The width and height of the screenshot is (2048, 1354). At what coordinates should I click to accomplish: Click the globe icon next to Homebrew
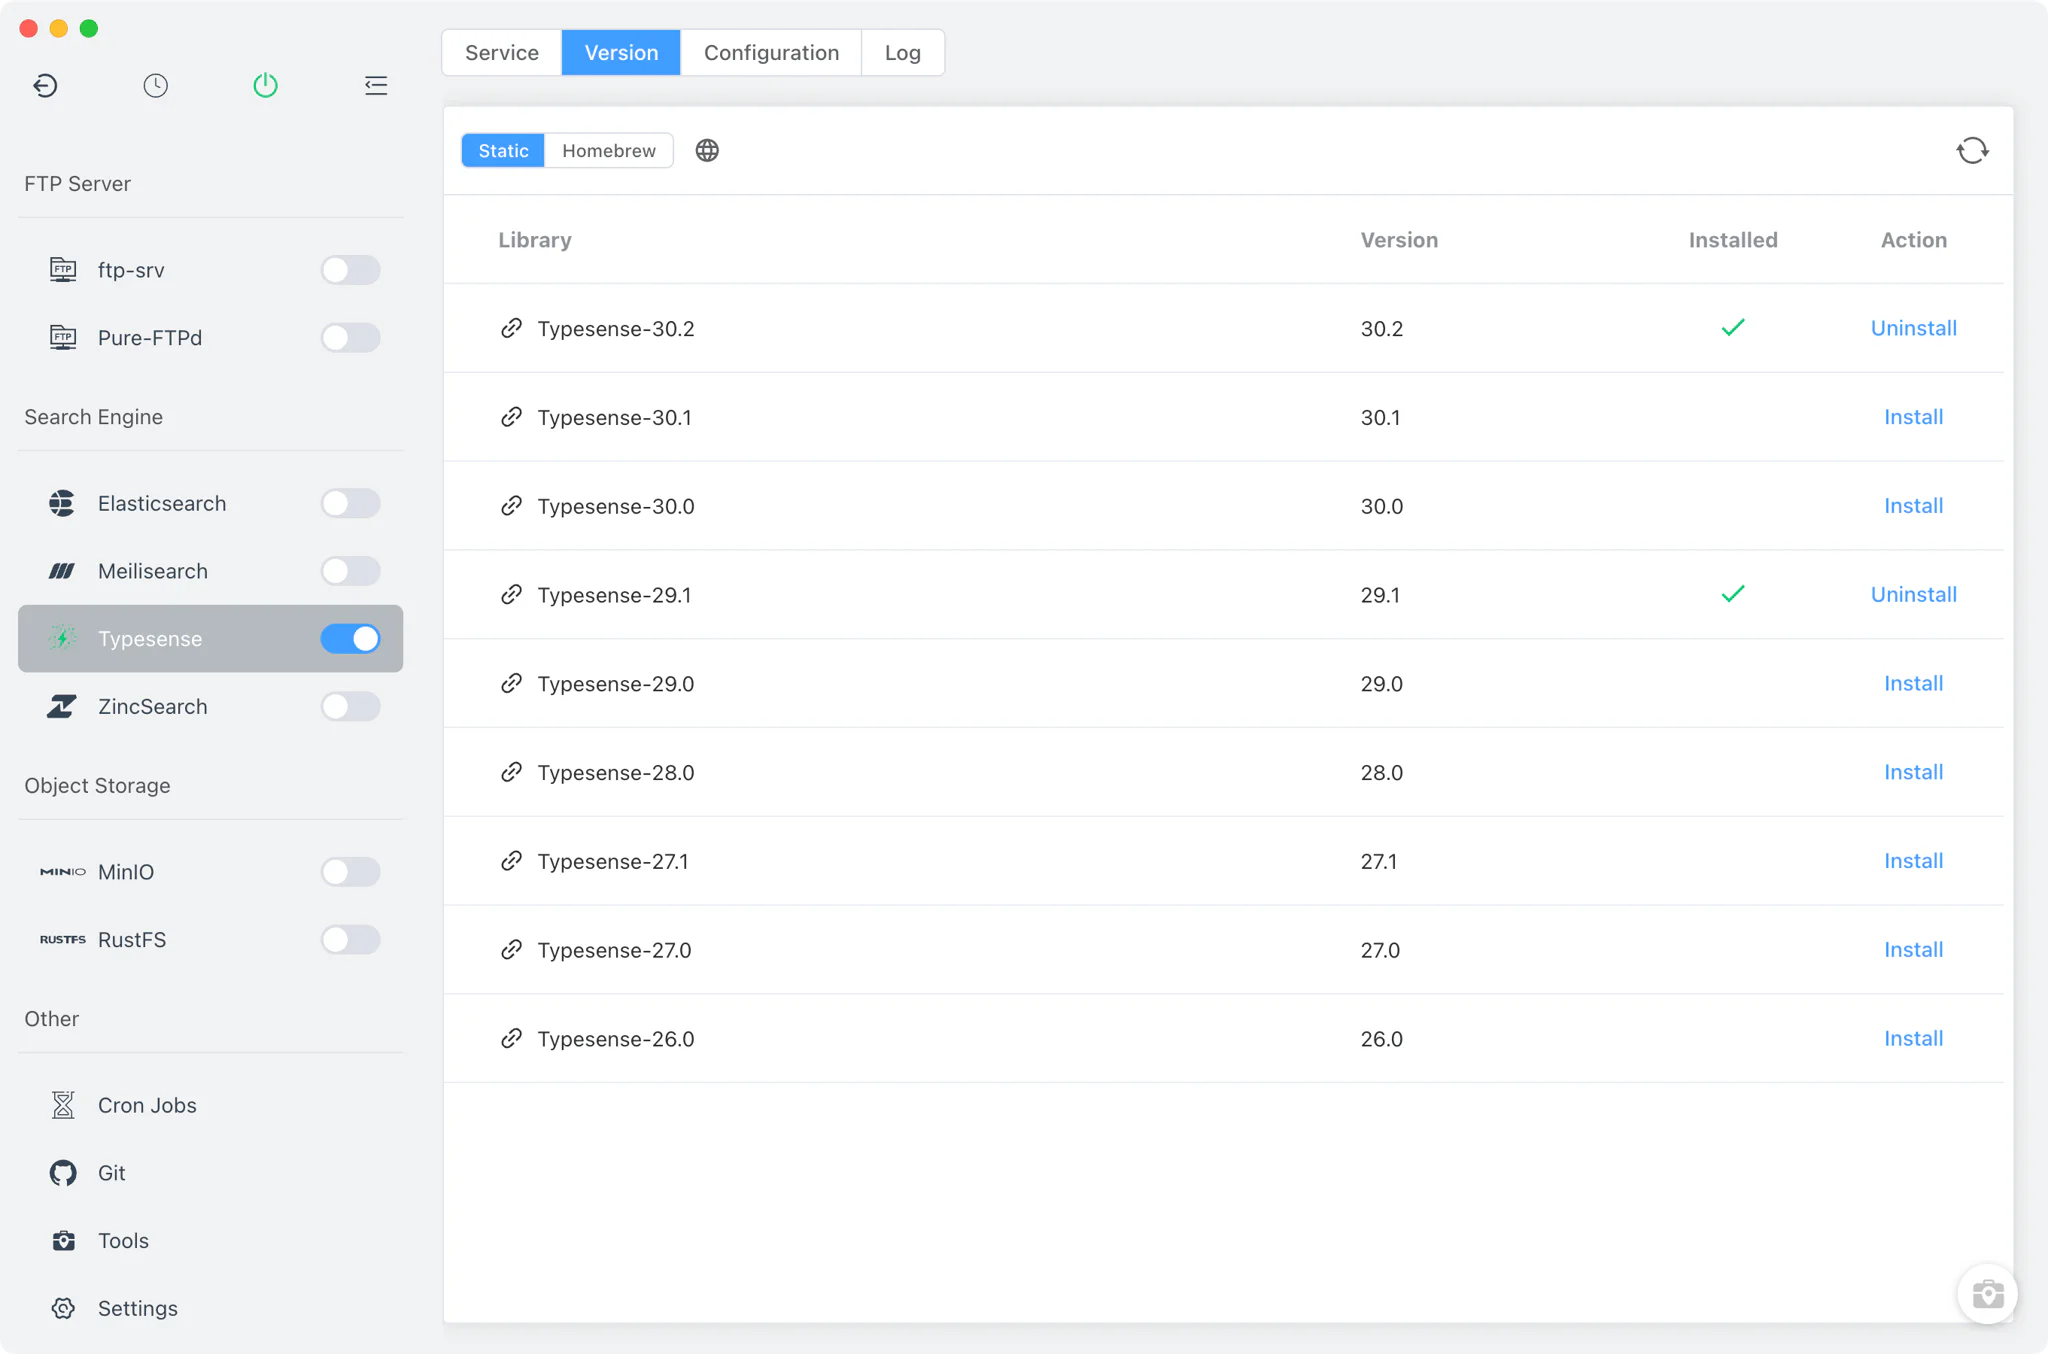(707, 151)
